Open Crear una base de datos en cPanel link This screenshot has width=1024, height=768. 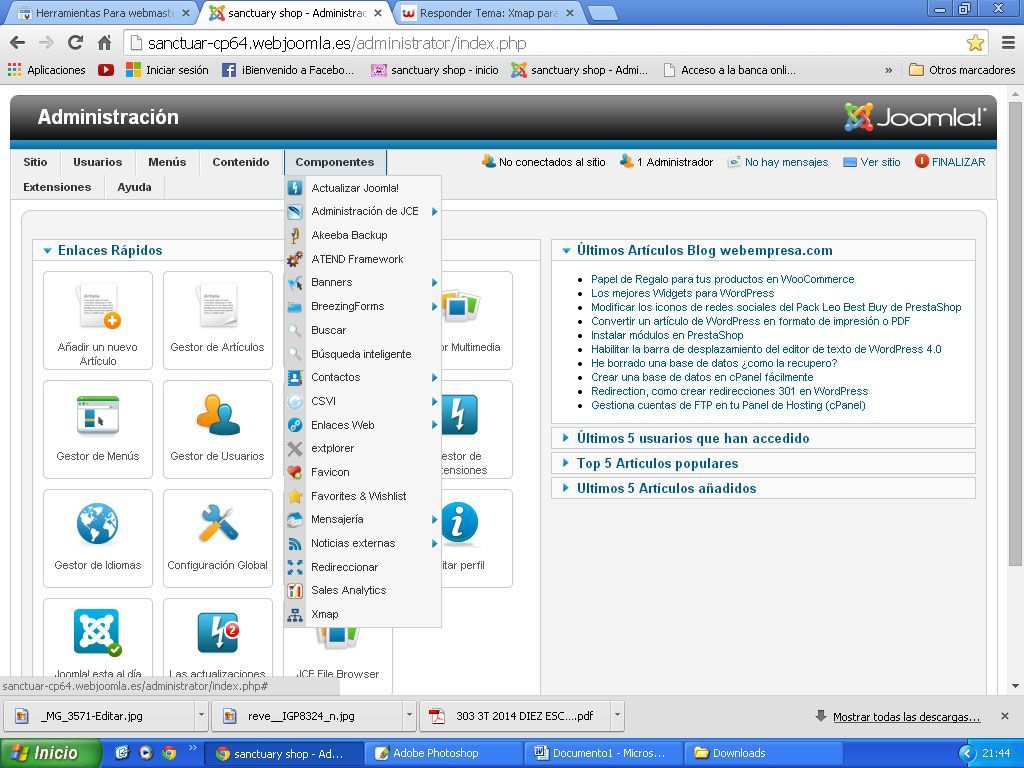pyautogui.click(x=702, y=377)
